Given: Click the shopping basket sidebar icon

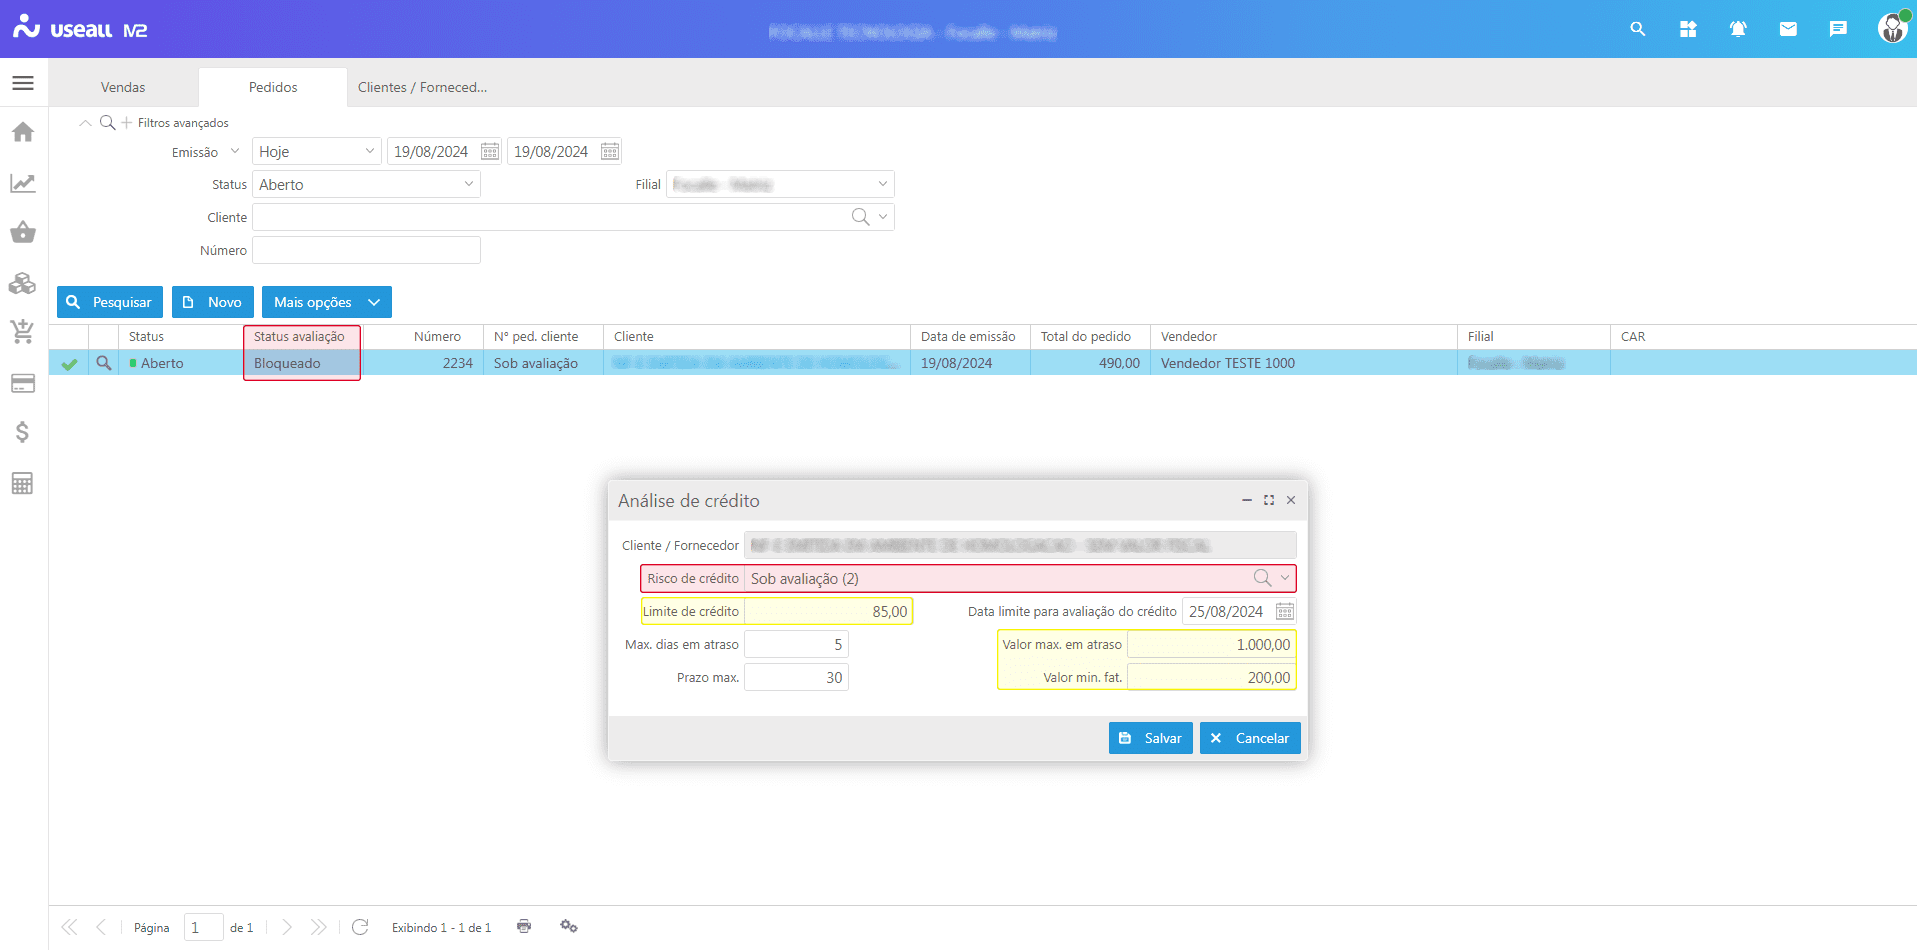Looking at the screenshot, I should pyautogui.click(x=23, y=233).
